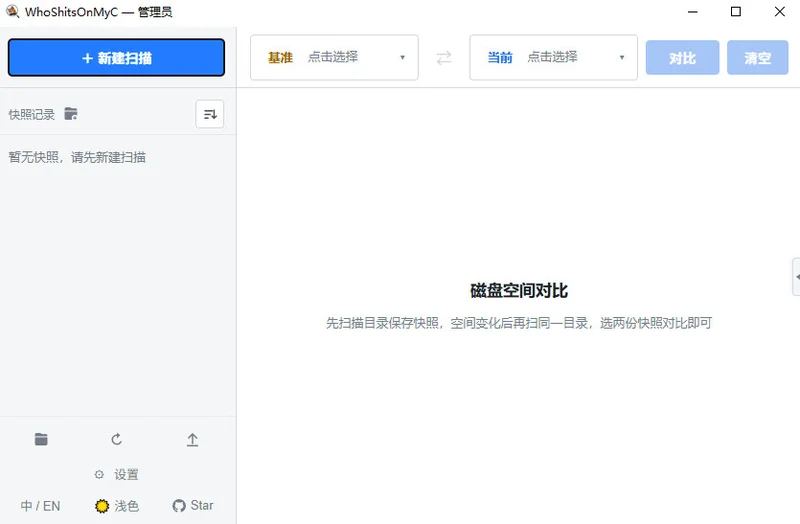This screenshot has height=524, width=800.
Task: Swap baseline and current snapshots icon
Action: coord(444,58)
